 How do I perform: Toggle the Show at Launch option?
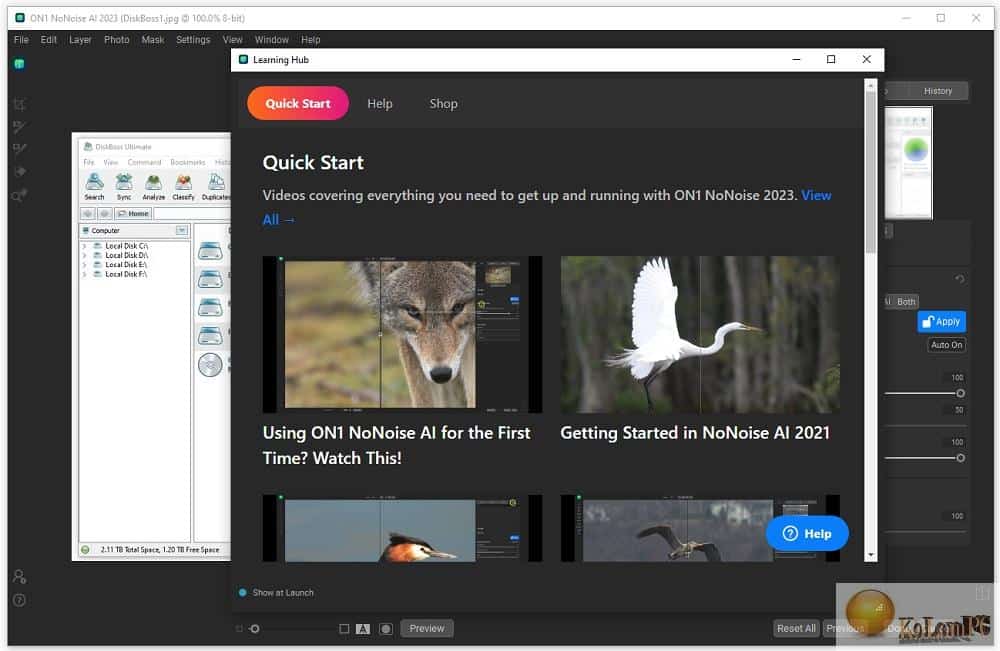[276, 592]
